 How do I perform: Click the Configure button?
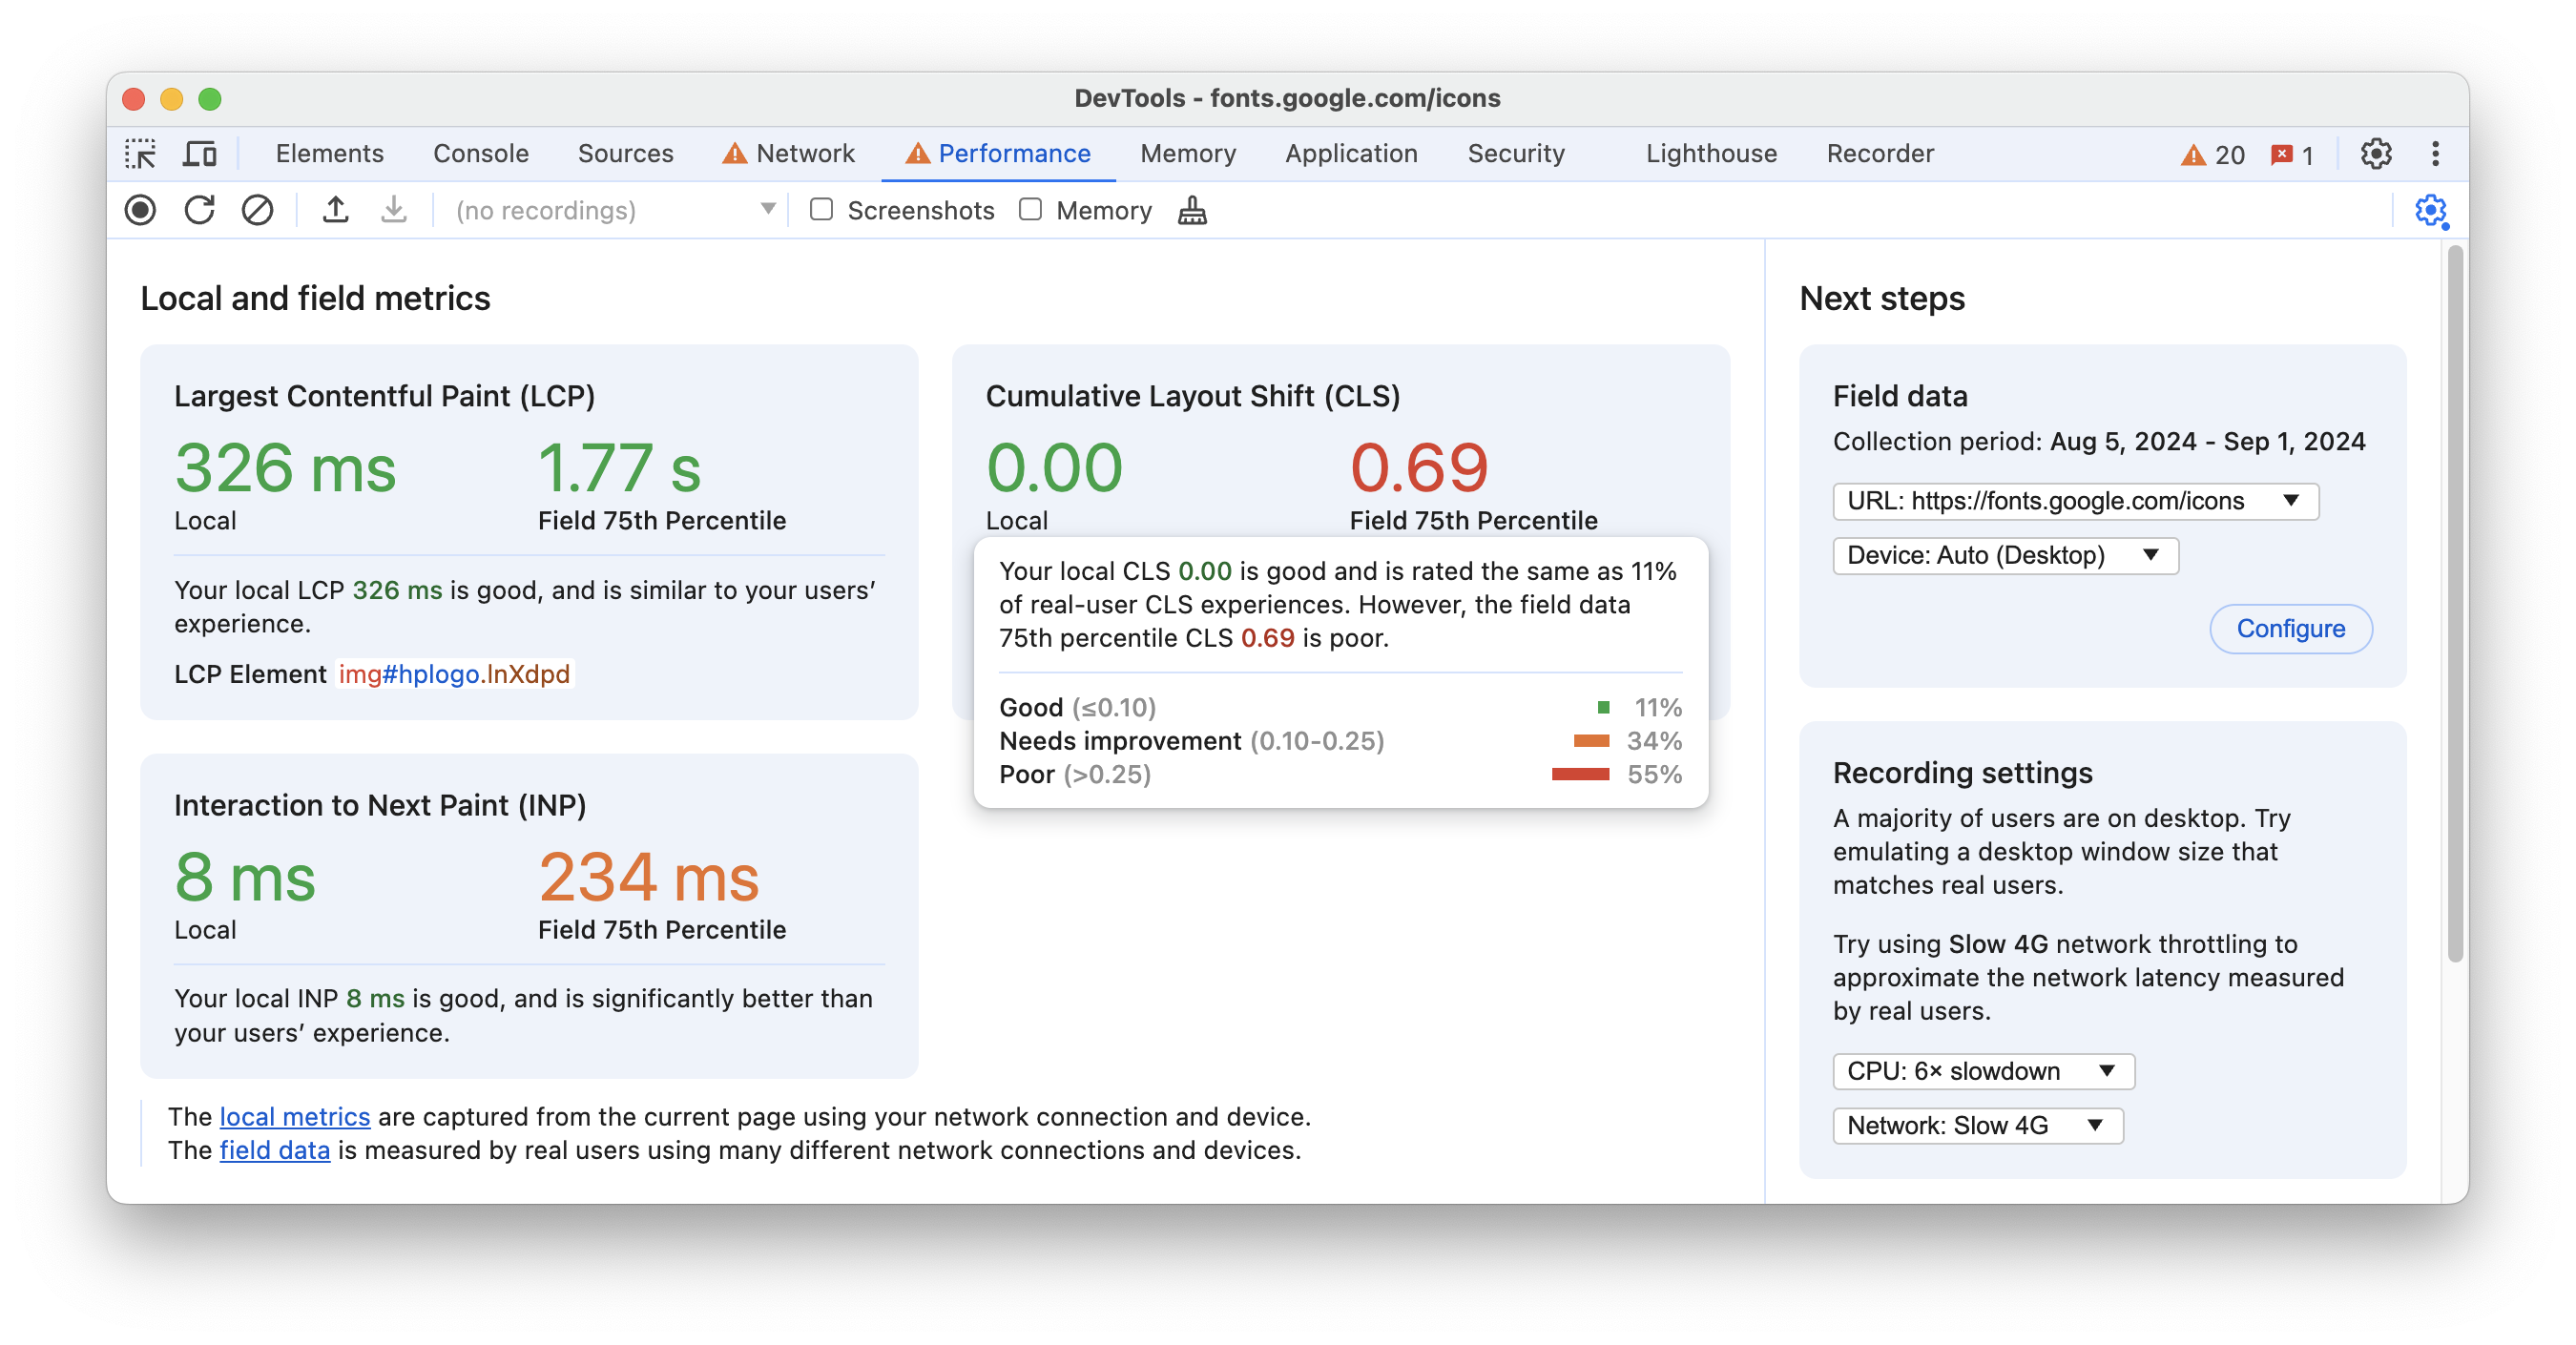[x=2292, y=629]
